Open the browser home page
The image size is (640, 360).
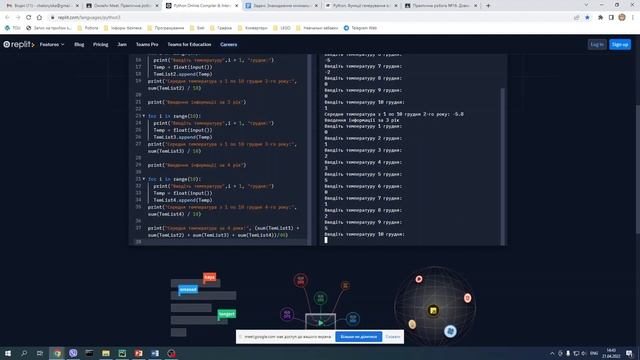click(39, 18)
